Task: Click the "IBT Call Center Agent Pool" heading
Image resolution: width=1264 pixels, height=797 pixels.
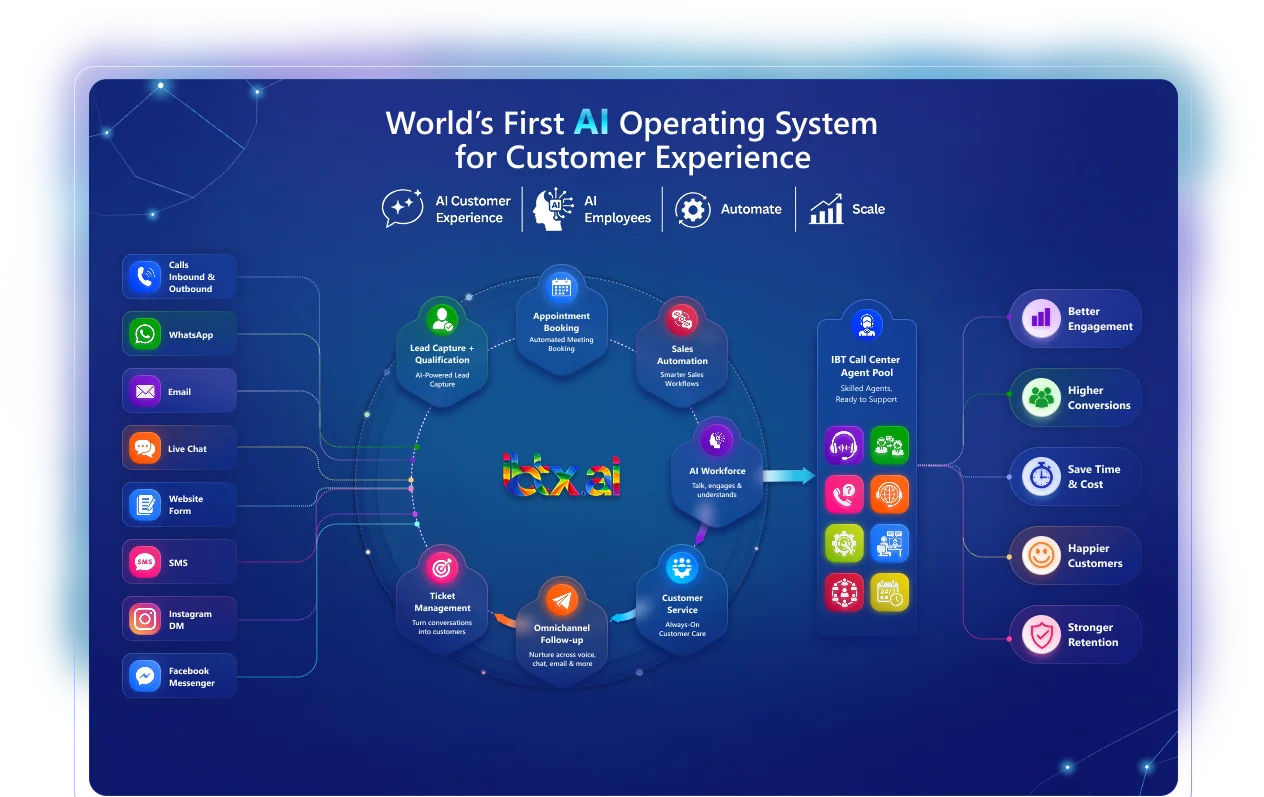Action: coord(866,366)
